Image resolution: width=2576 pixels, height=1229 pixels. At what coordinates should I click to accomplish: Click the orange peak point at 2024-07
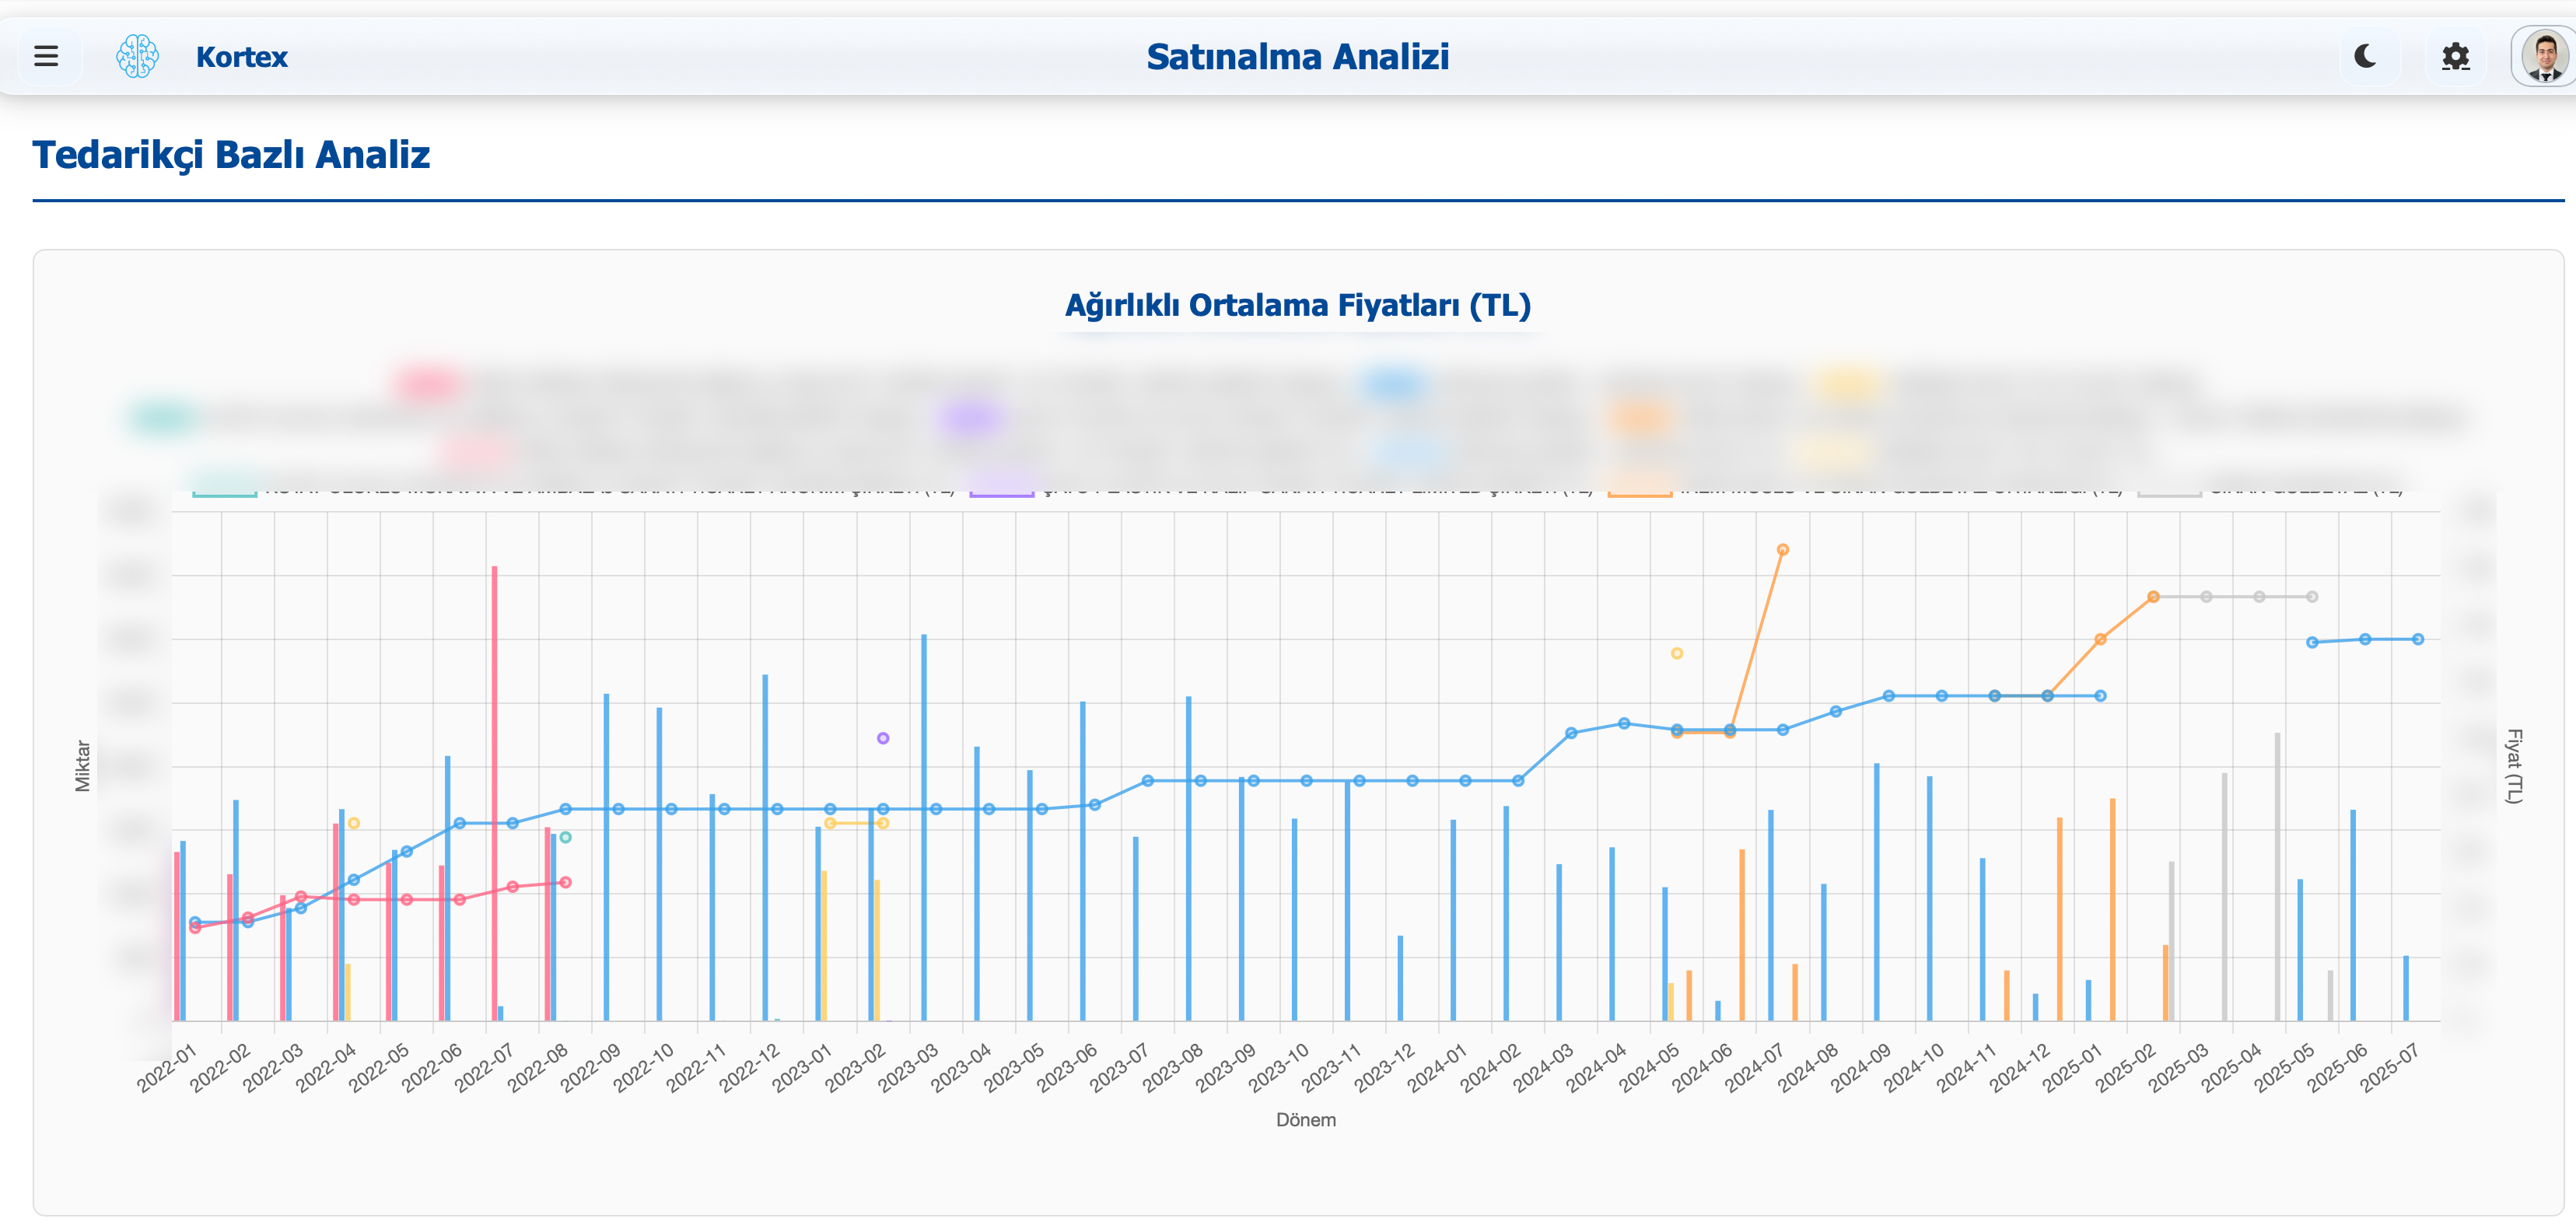click(1782, 550)
